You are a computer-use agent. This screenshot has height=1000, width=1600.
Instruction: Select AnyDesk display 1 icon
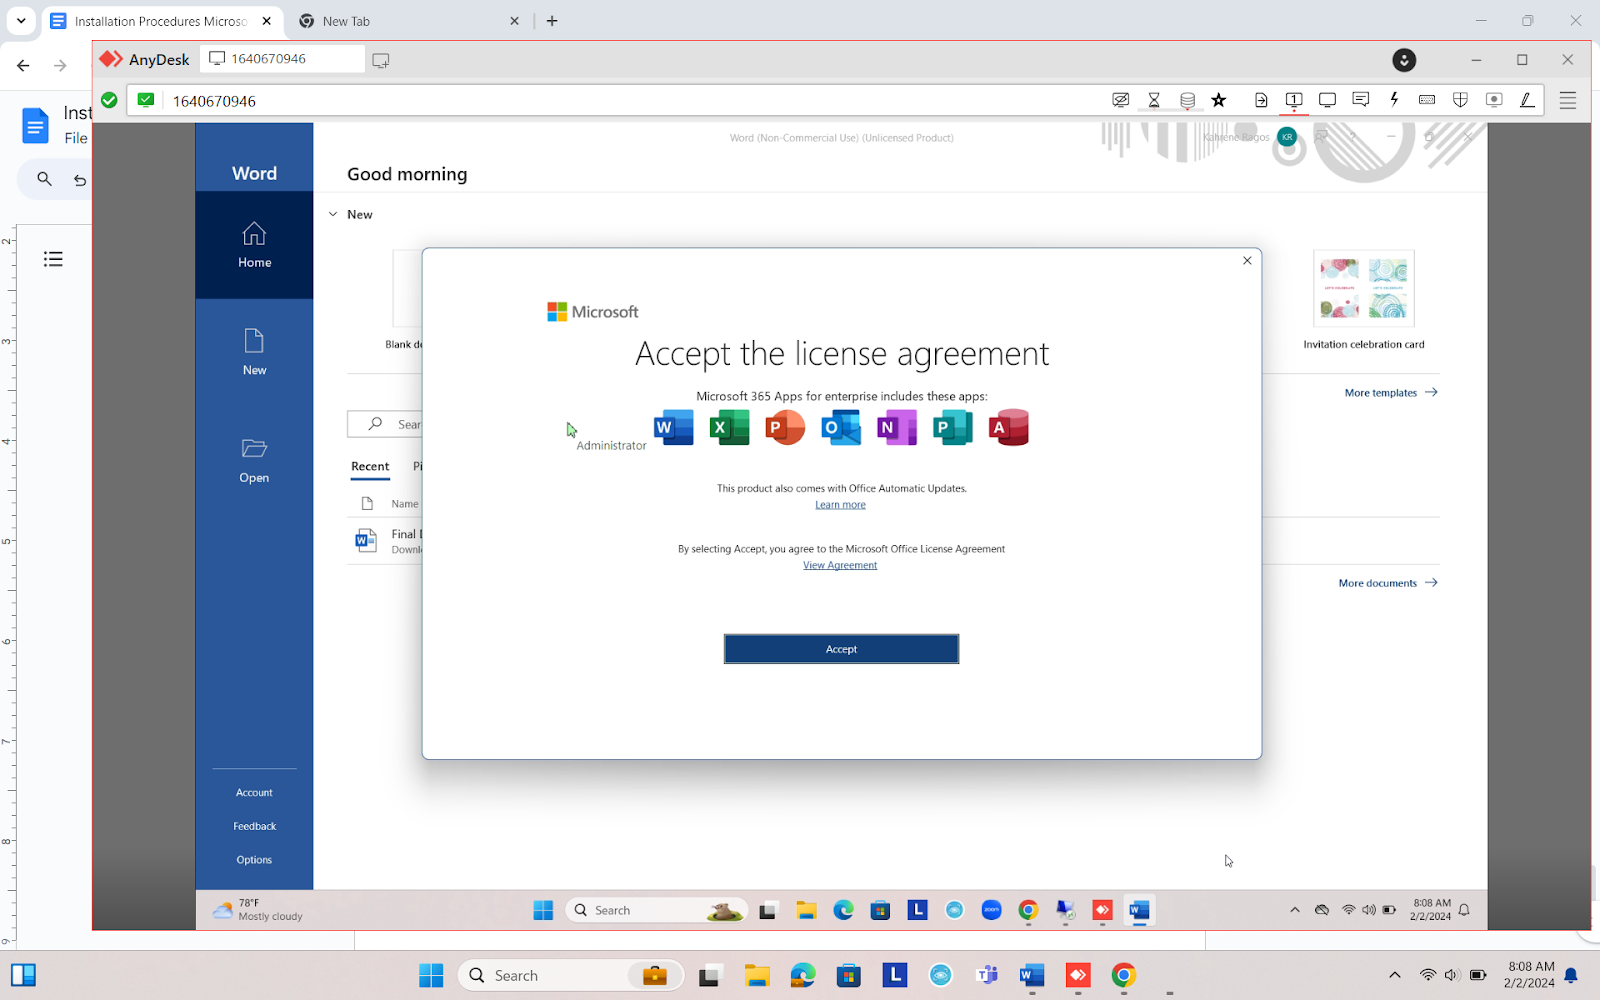click(1294, 100)
